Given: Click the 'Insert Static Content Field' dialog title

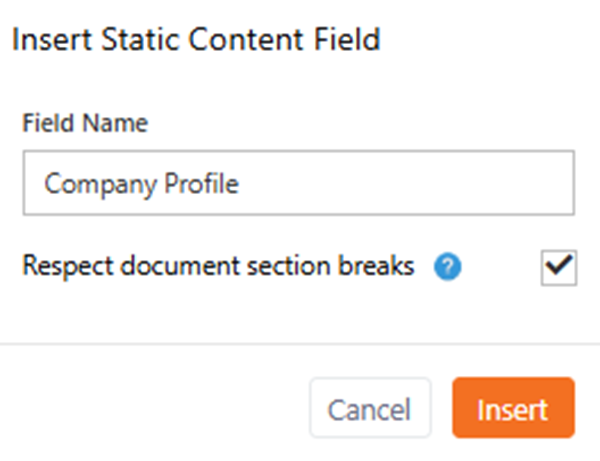Looking at the screenshot, I should coord(196,41).
